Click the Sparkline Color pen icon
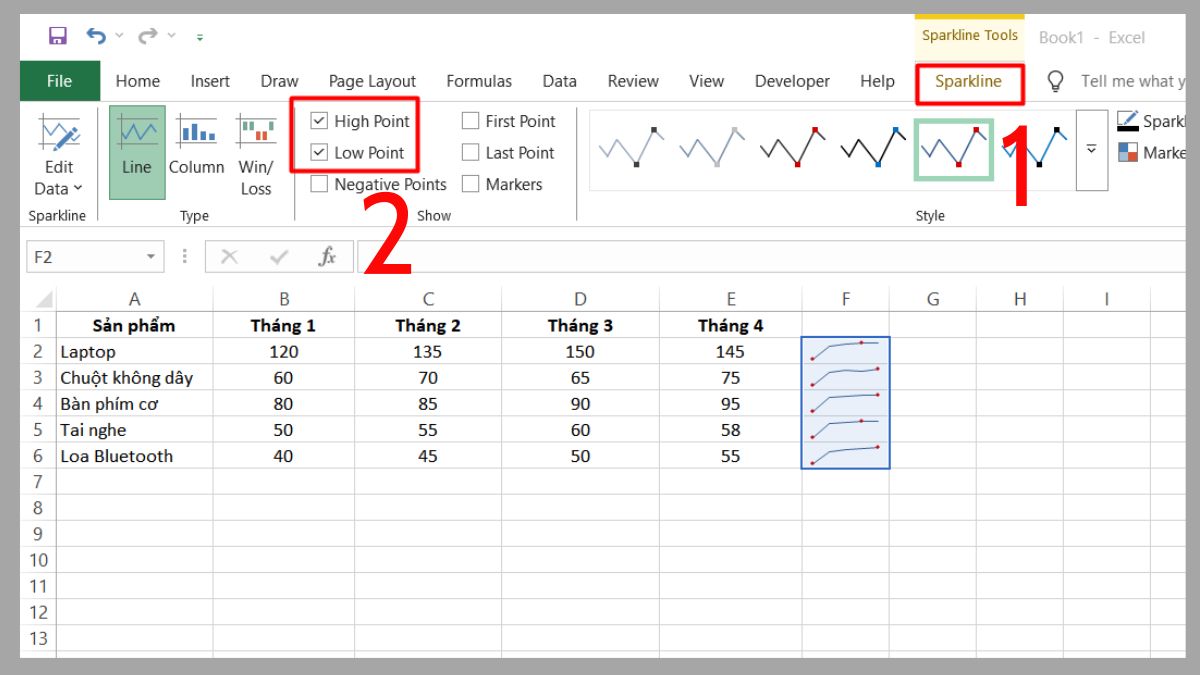 click(1127, 121)
